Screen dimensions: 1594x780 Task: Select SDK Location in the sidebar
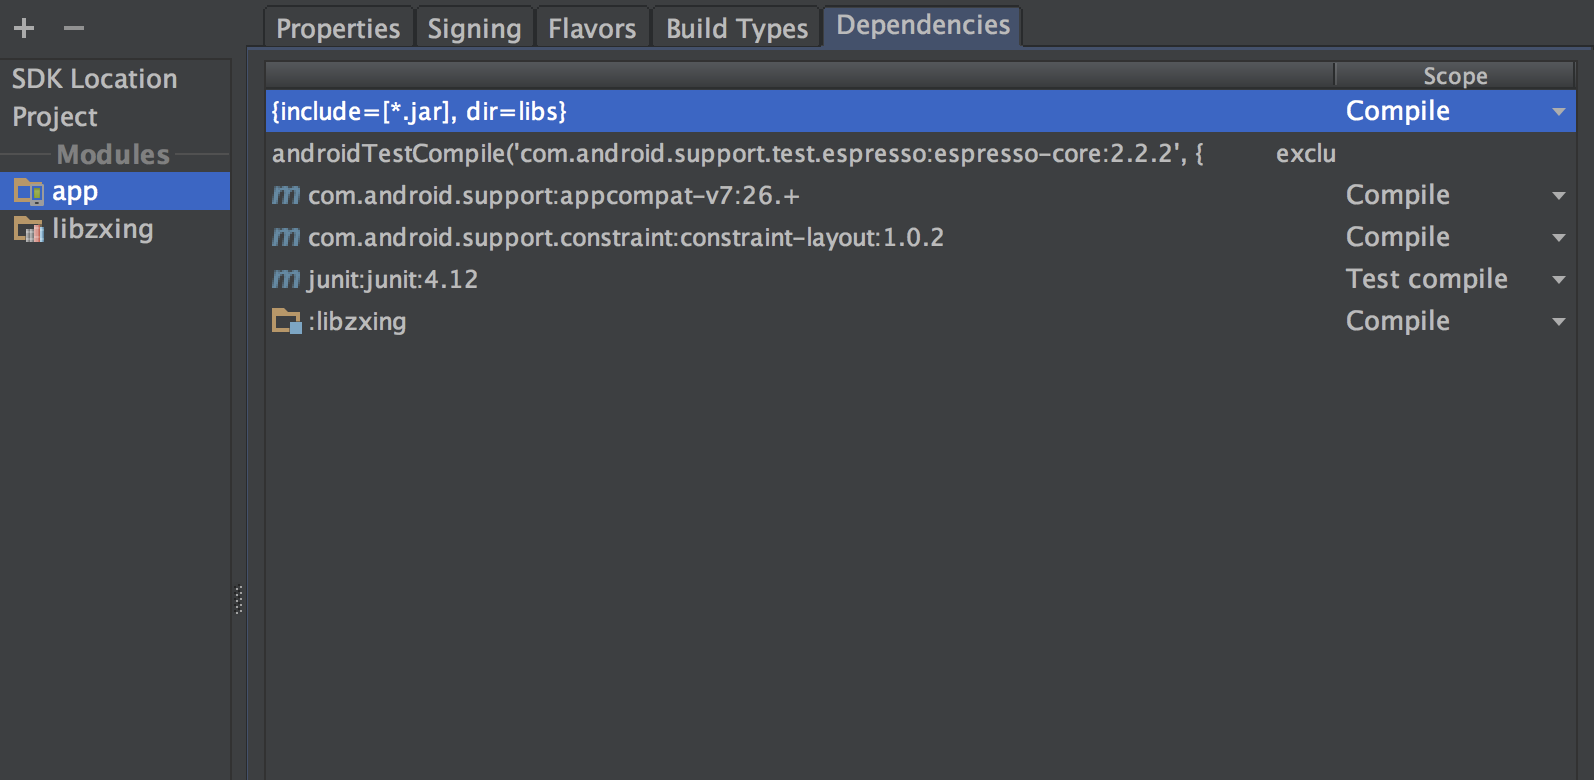click(94, 79)
